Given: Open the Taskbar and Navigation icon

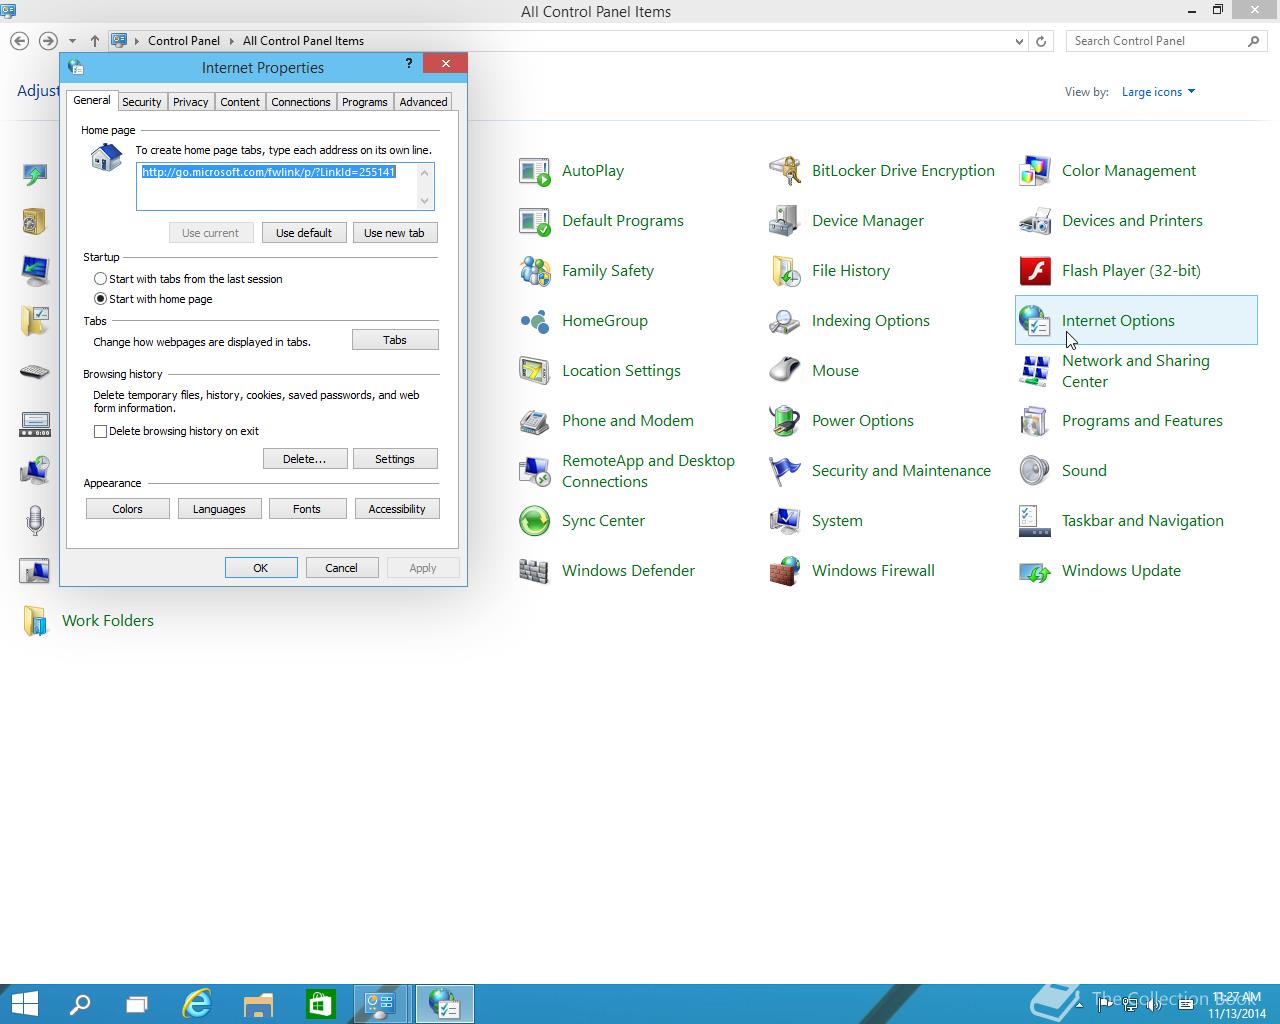Looking at the screenshot, I should (x=1035, y=521).
